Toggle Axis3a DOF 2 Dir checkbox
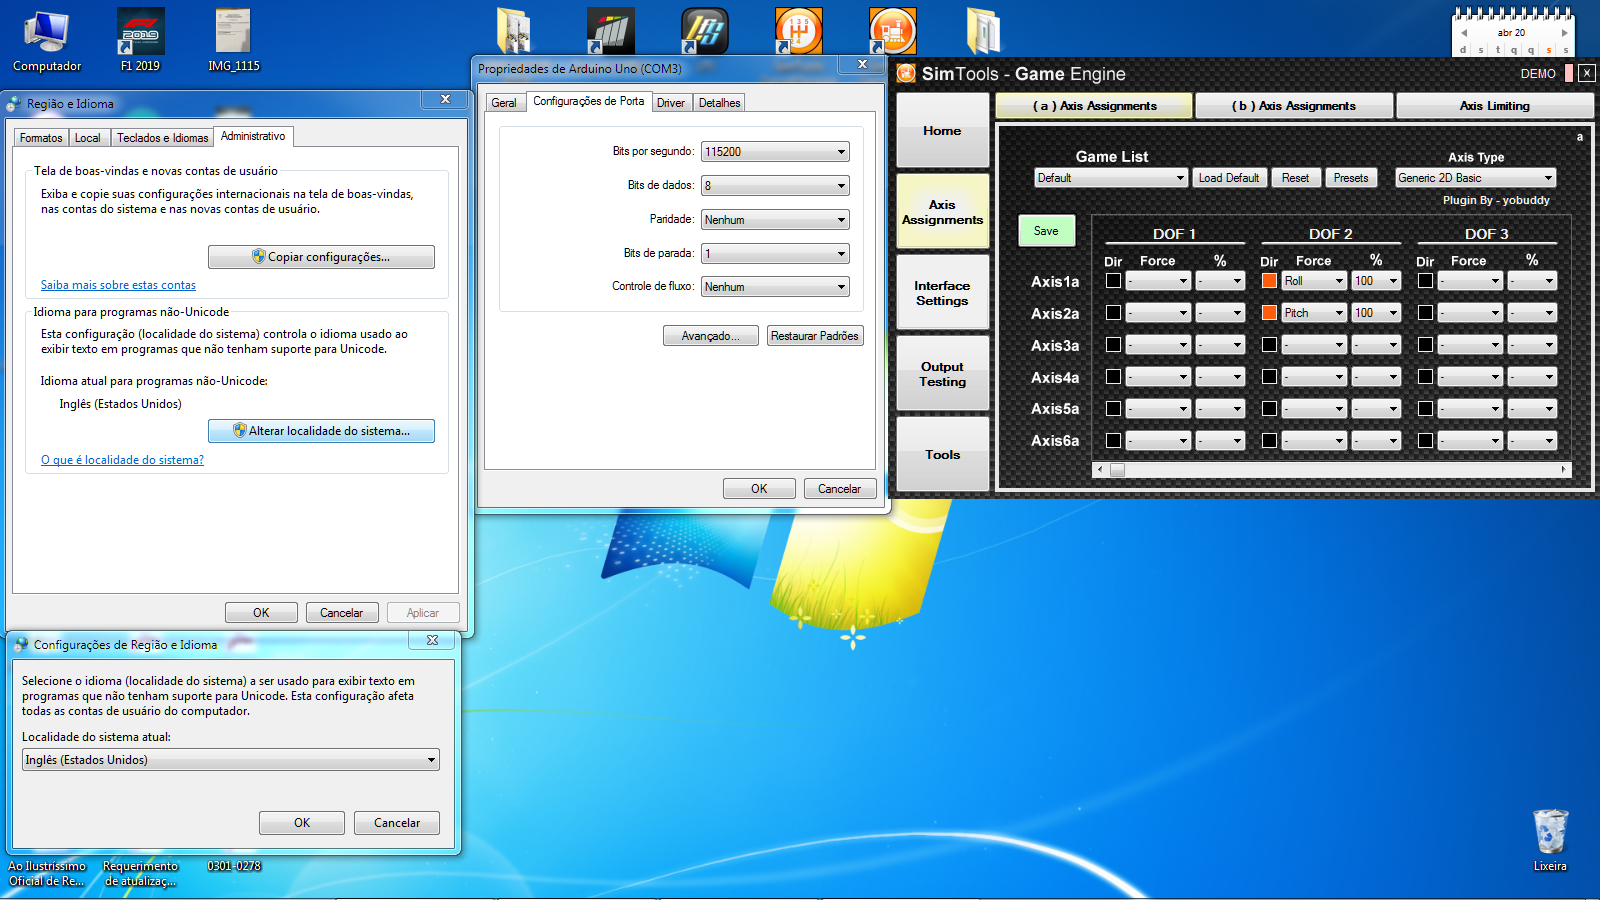The width and height of the screenshot is (1600, 900). pos(1269,345)
